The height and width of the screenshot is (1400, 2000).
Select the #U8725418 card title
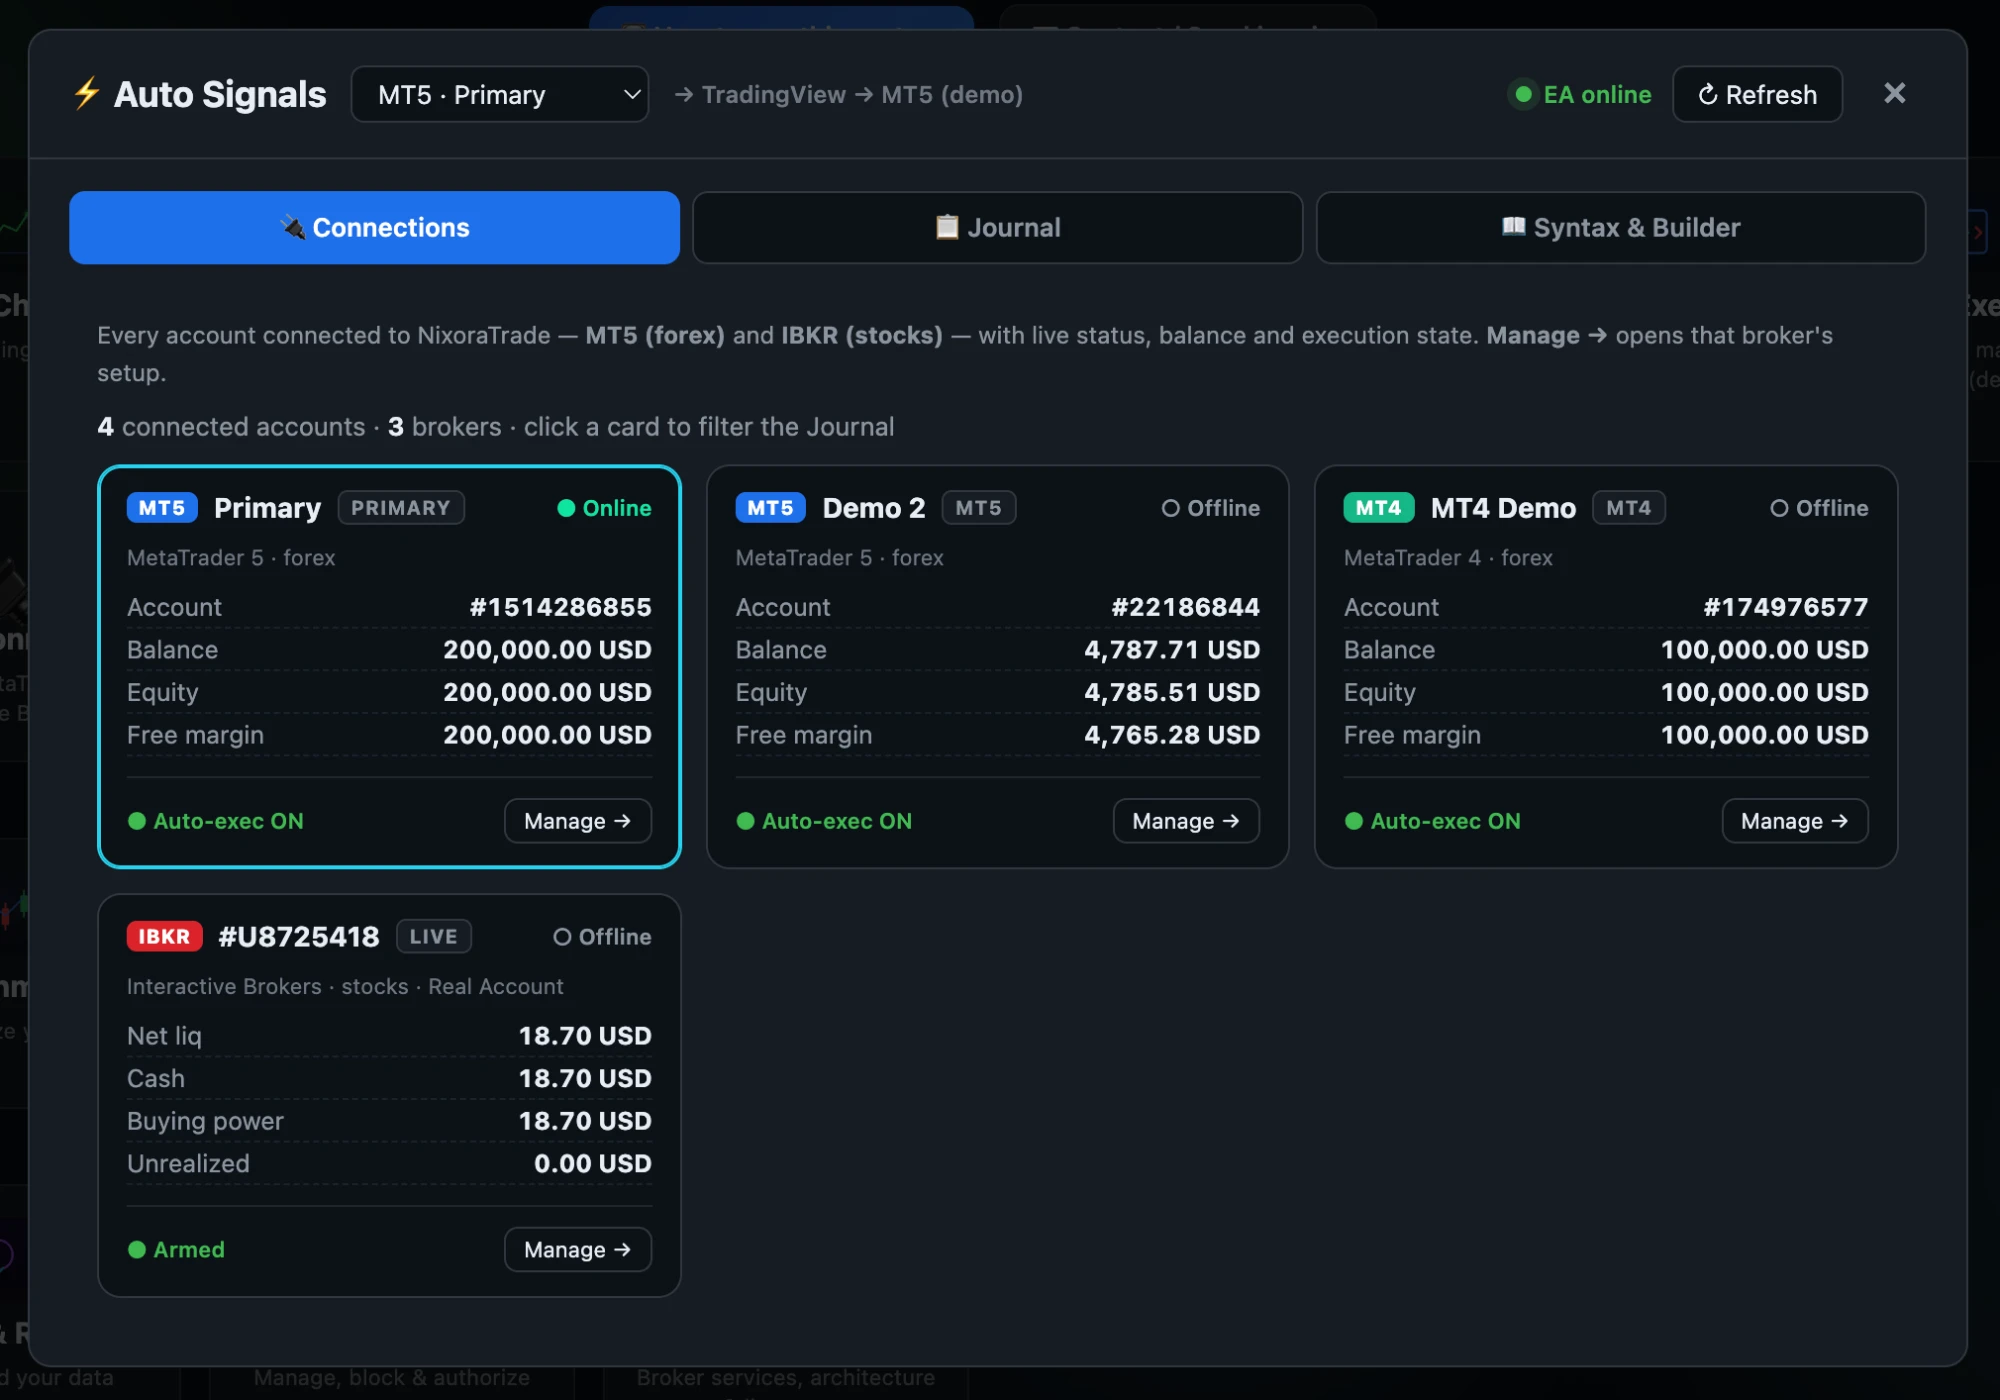299,937
